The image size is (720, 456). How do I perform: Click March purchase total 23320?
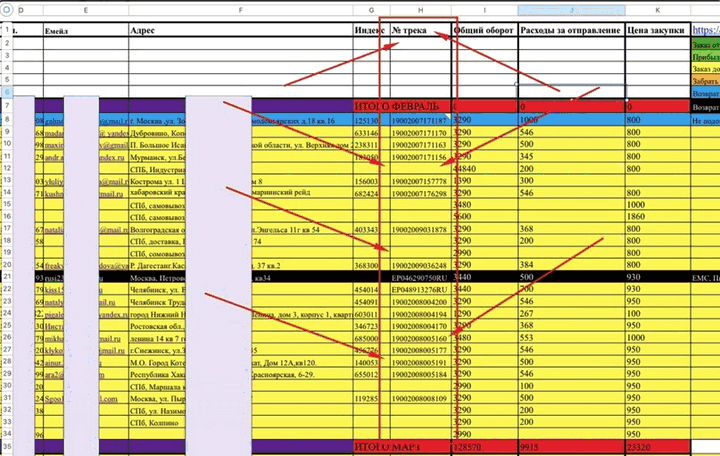point(658,446)
